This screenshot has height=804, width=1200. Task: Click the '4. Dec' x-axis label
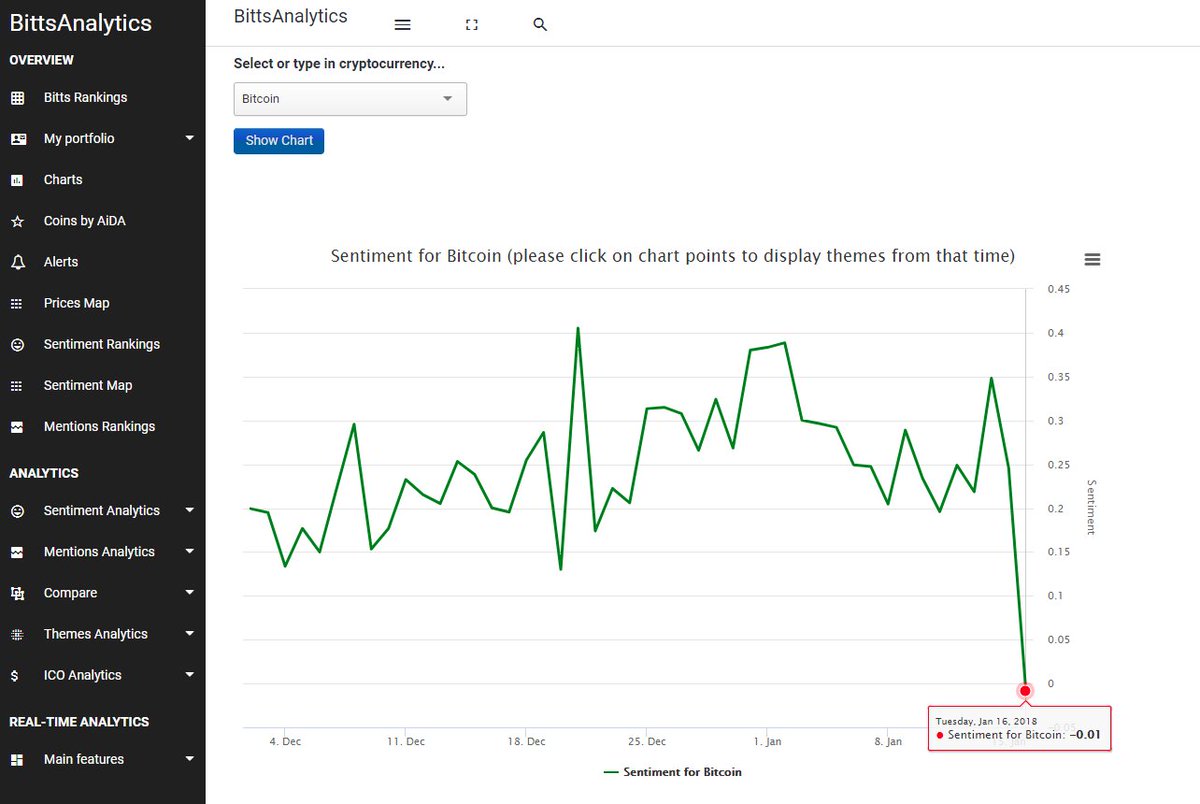[x=285, y=742]
